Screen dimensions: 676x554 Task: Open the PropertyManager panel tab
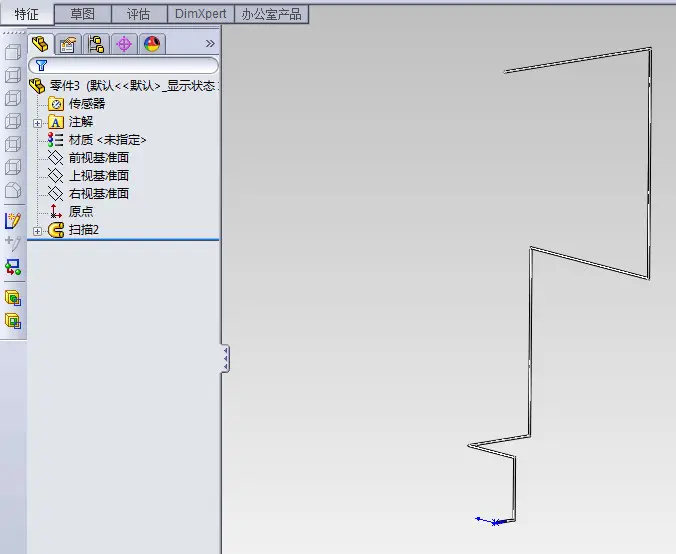coord(68,44)
